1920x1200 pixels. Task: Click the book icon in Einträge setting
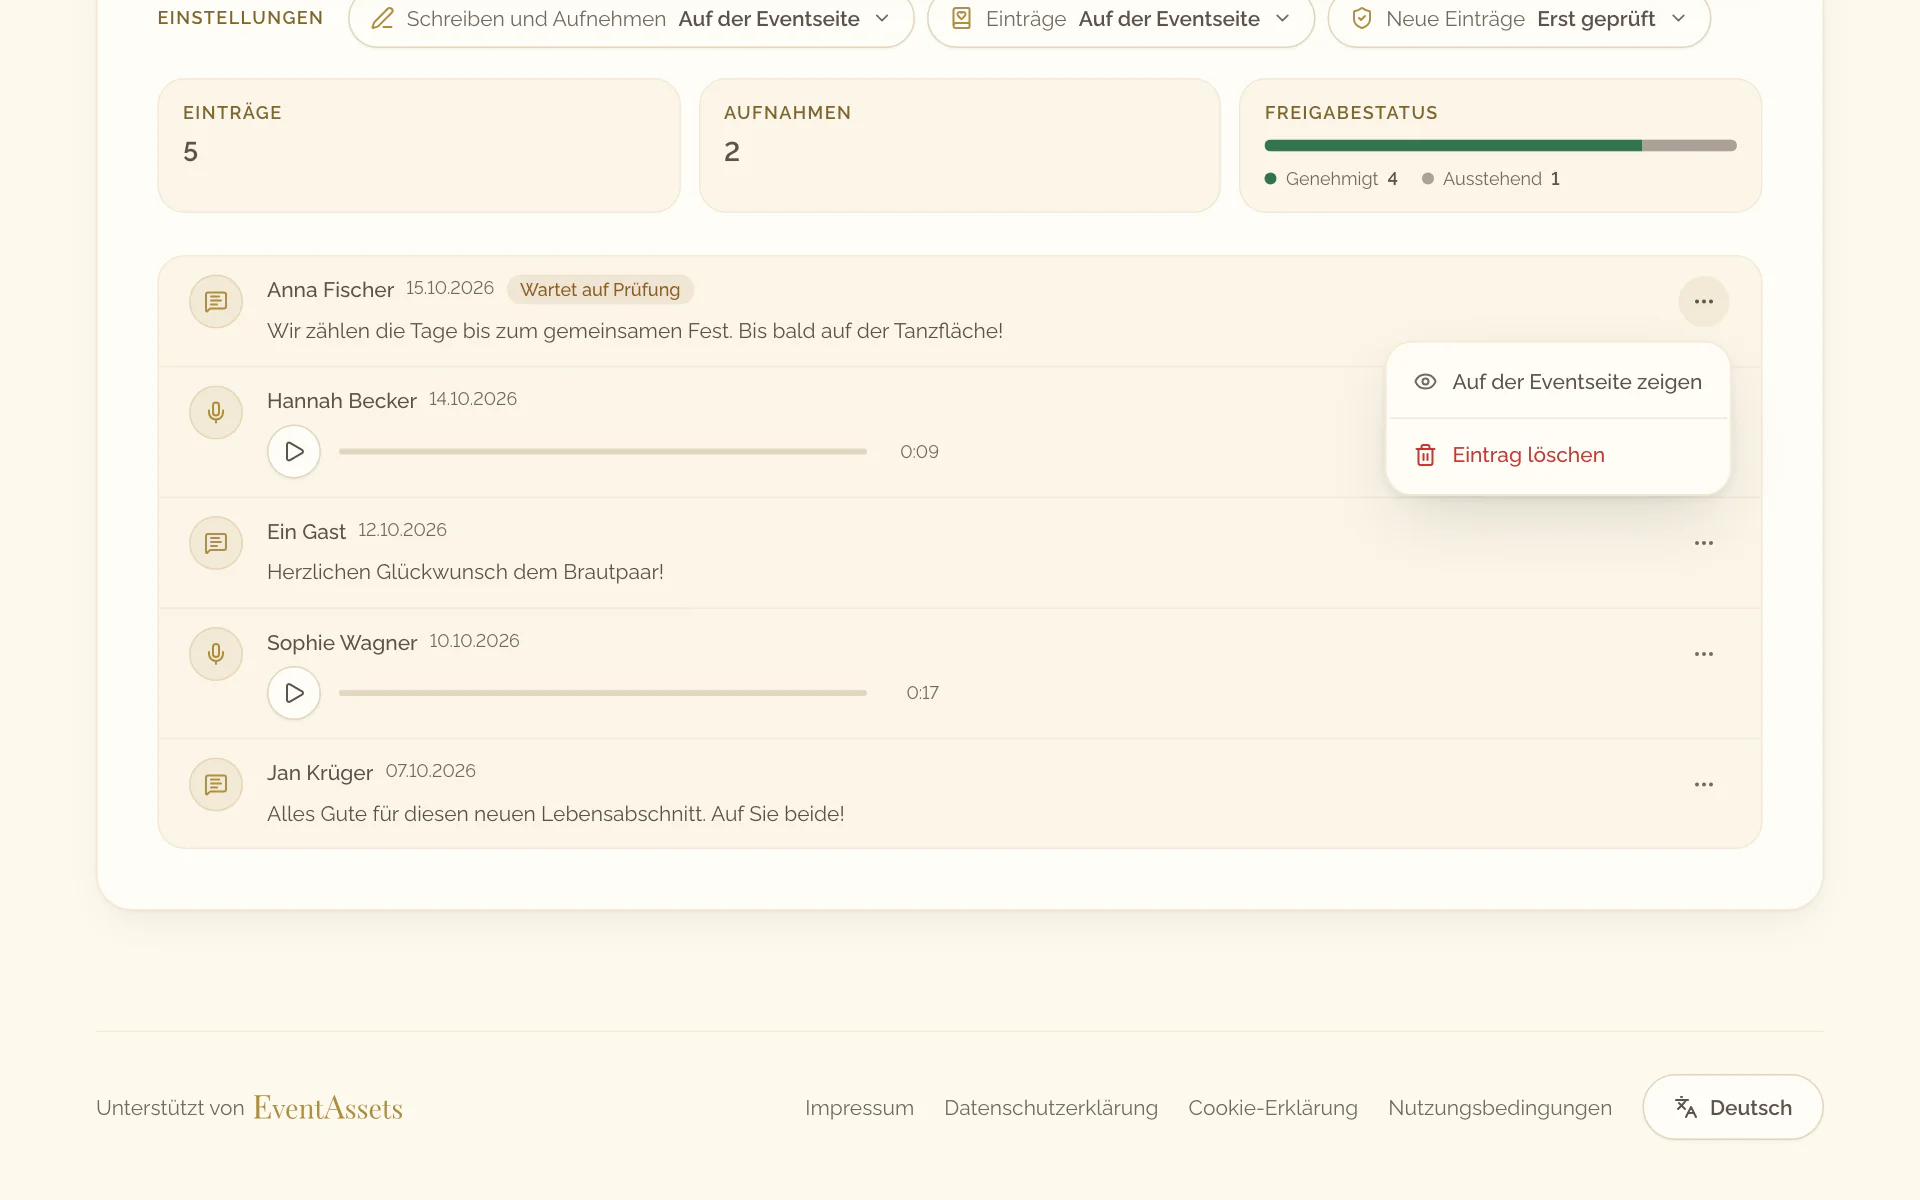tap(961, 19)
